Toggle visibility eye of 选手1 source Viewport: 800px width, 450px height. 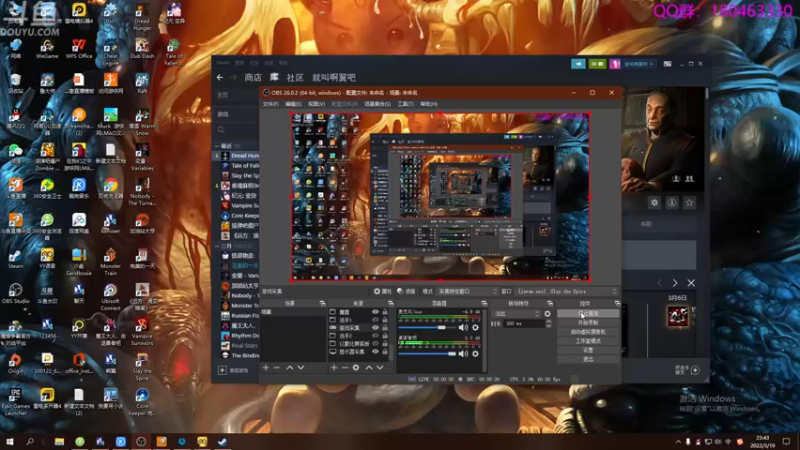376,320
